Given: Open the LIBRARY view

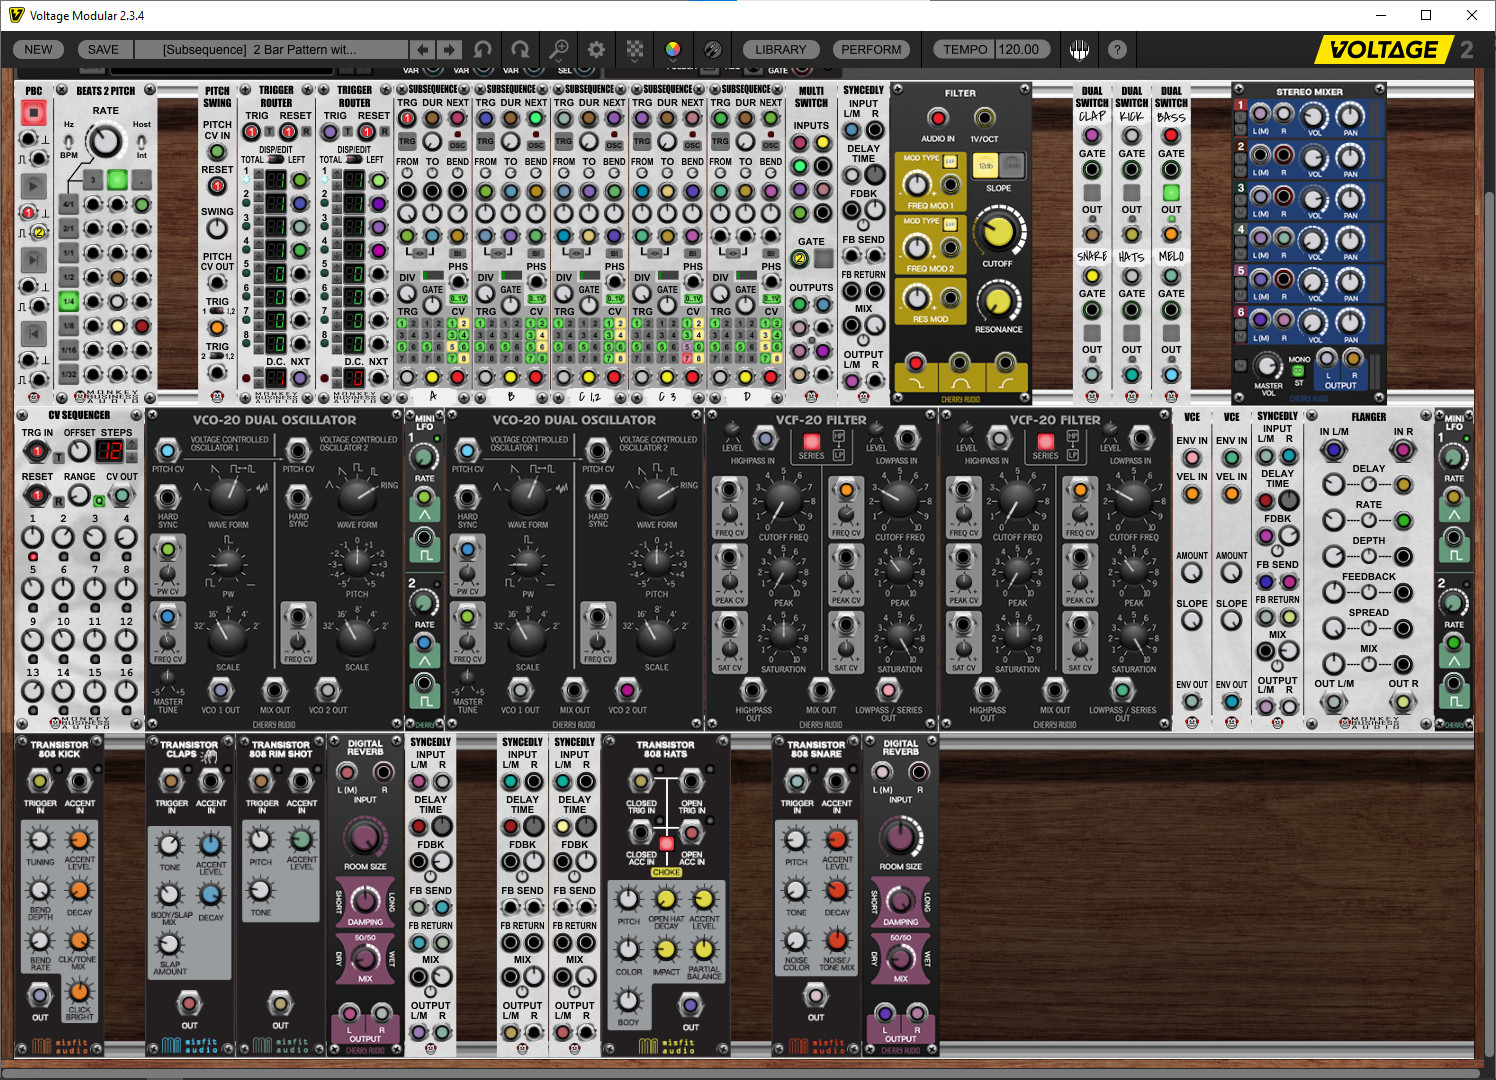Looking at the screenshot, I should tap(780, 49).
